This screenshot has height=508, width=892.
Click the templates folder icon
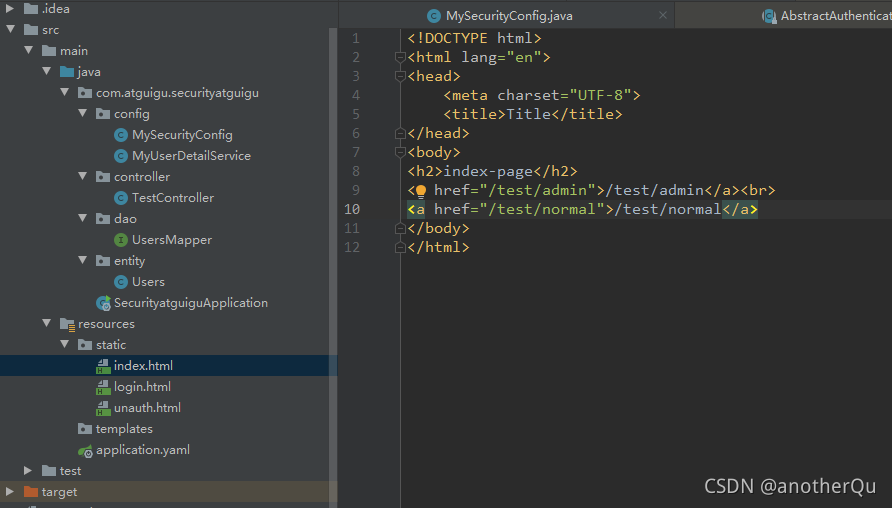85,428
